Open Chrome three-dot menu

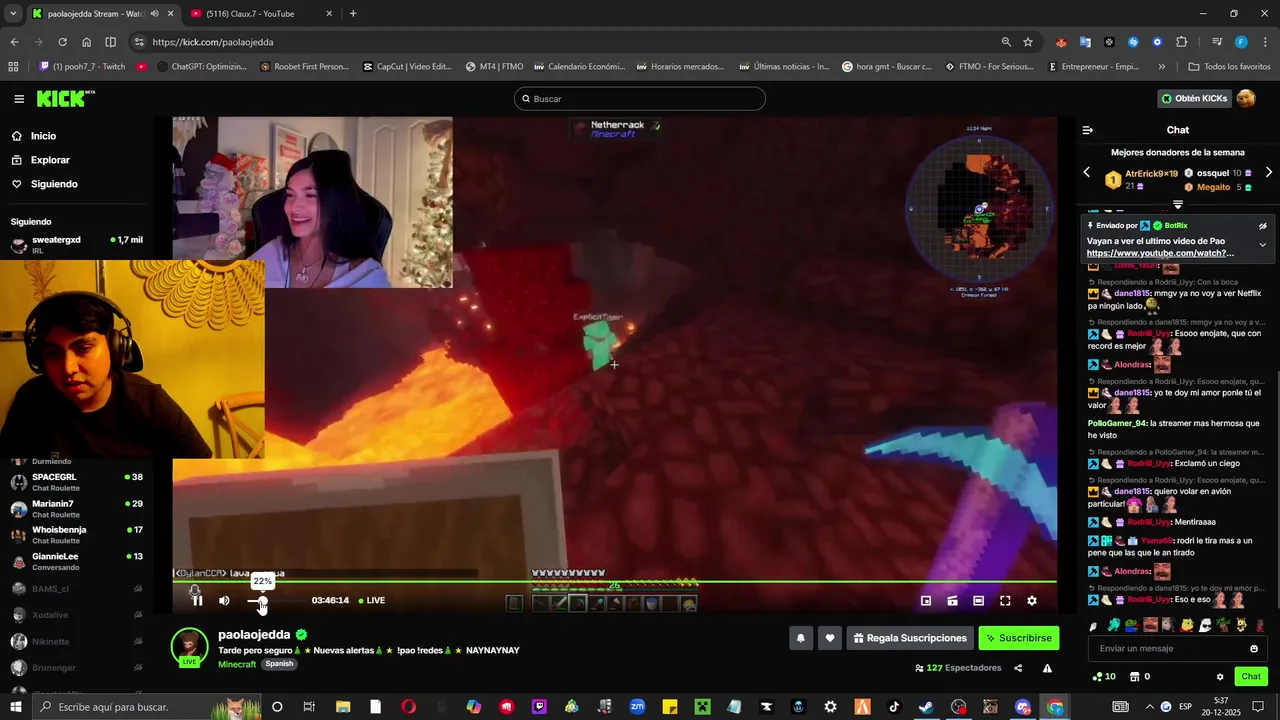[1265, 42]
